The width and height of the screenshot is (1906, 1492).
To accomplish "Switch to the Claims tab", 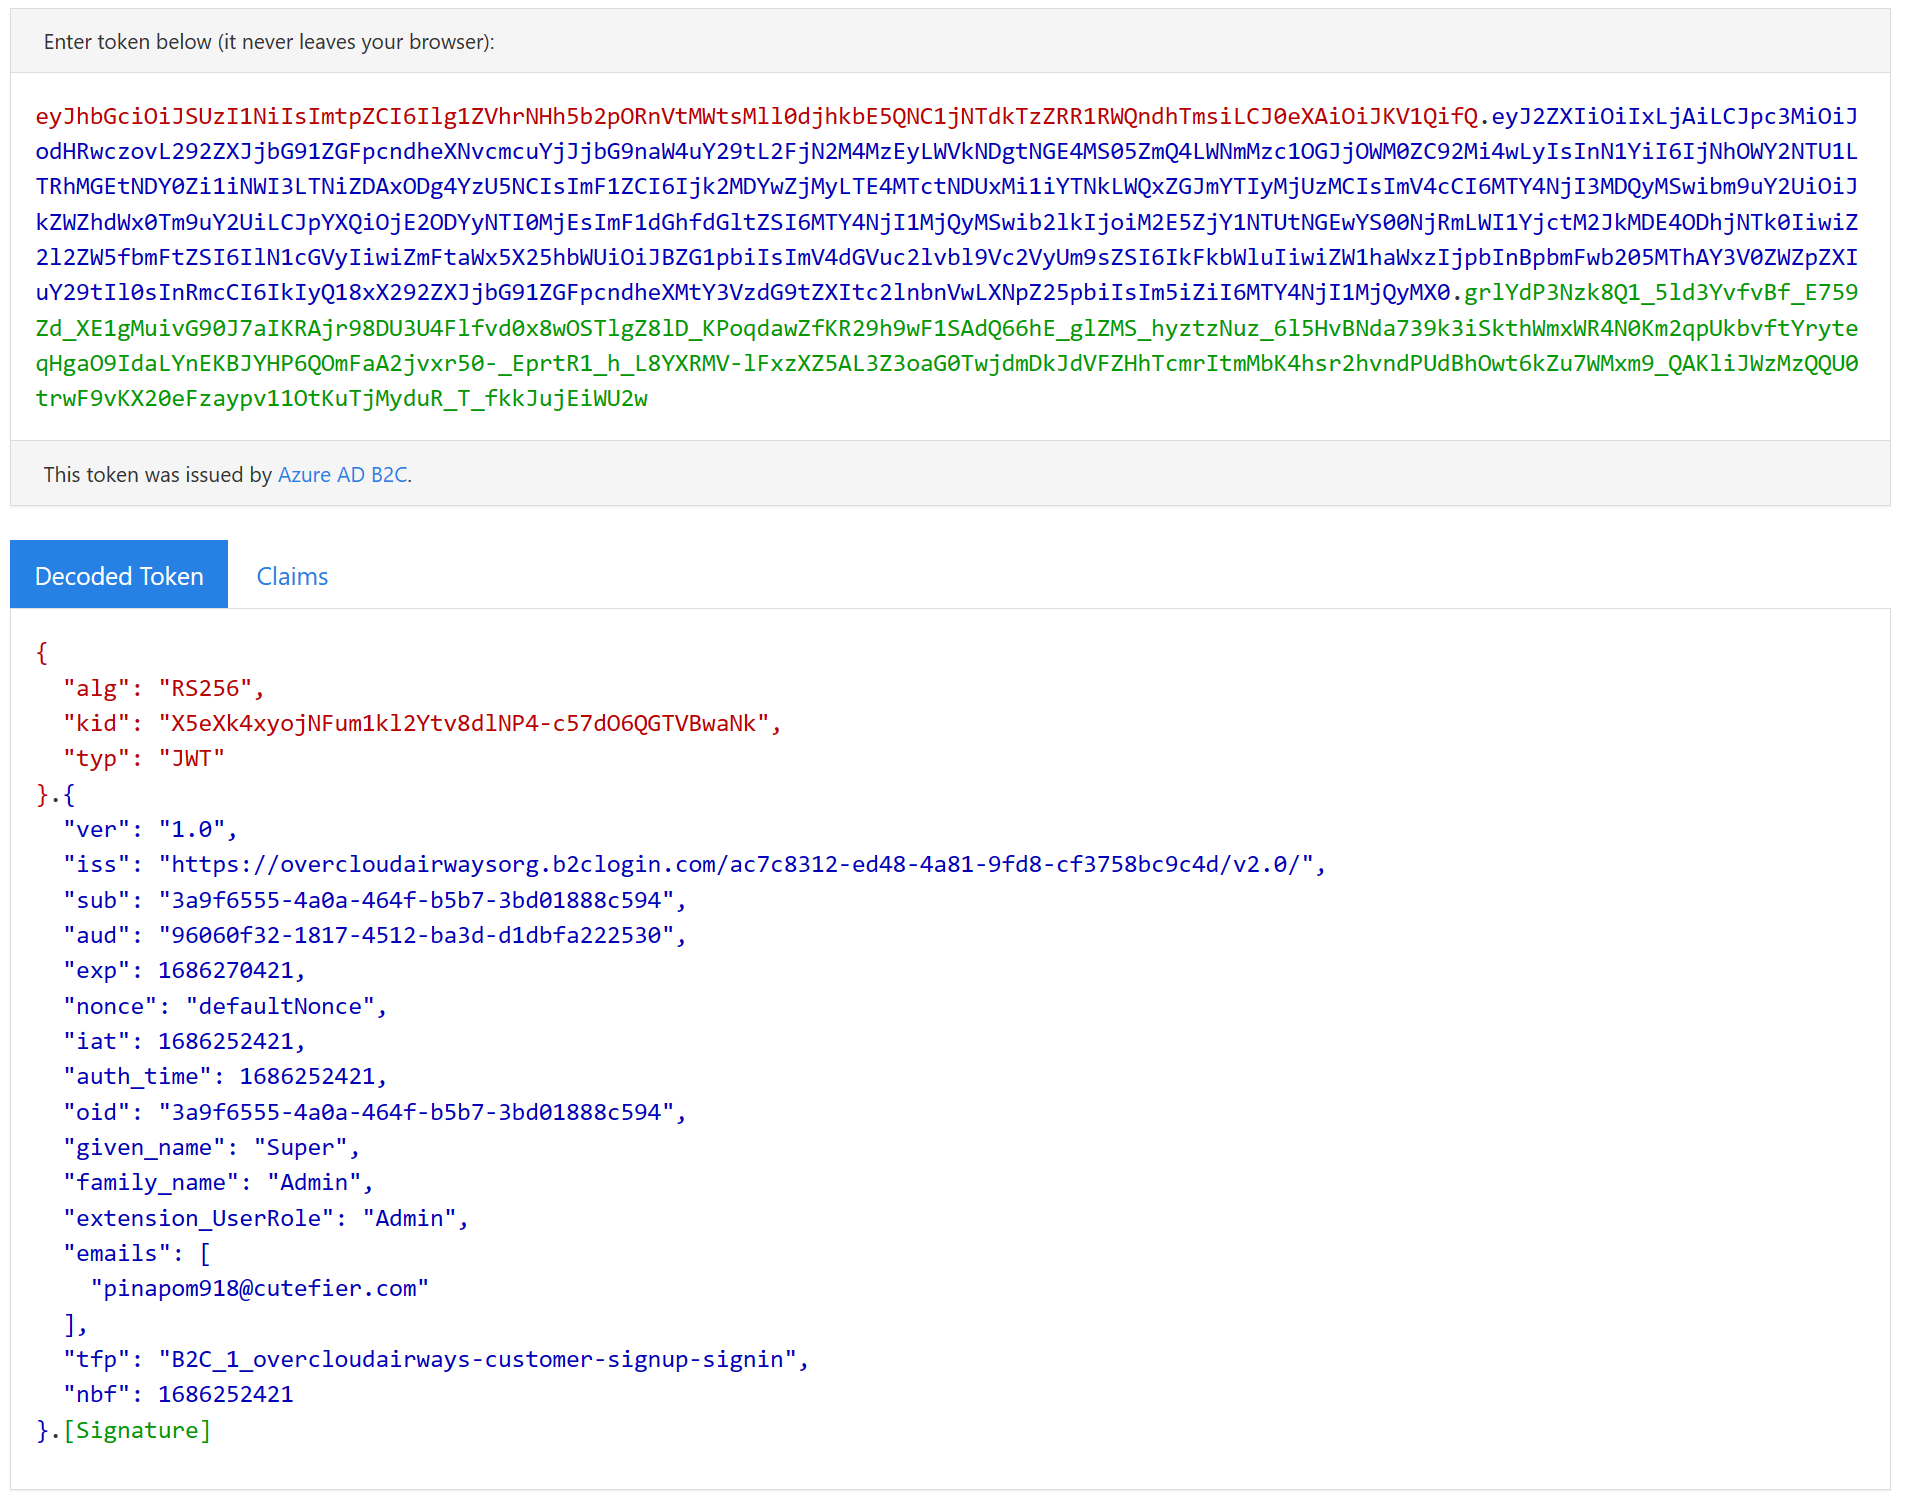I will (291, 575).
